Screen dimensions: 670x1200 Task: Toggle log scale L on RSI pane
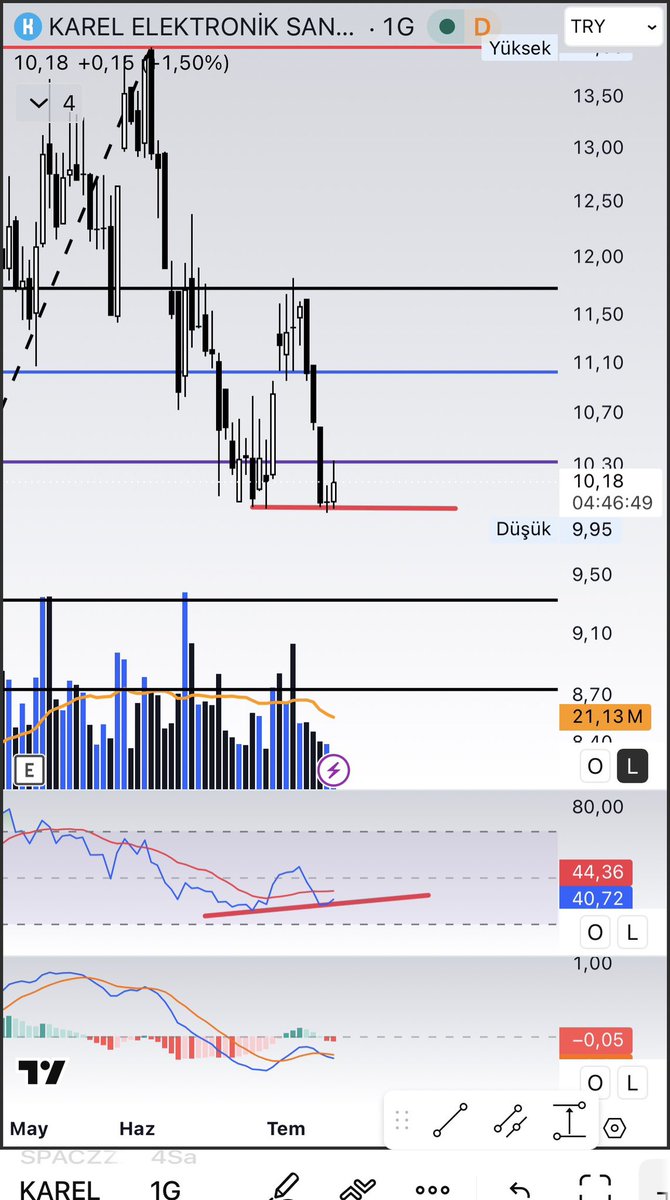click(632, 933)
